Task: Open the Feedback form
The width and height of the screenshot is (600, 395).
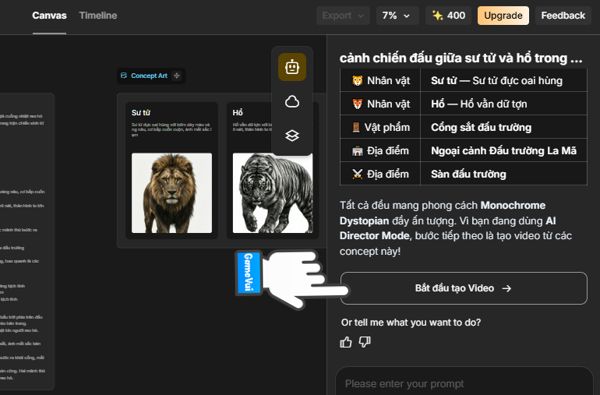Action: (563, 16)
